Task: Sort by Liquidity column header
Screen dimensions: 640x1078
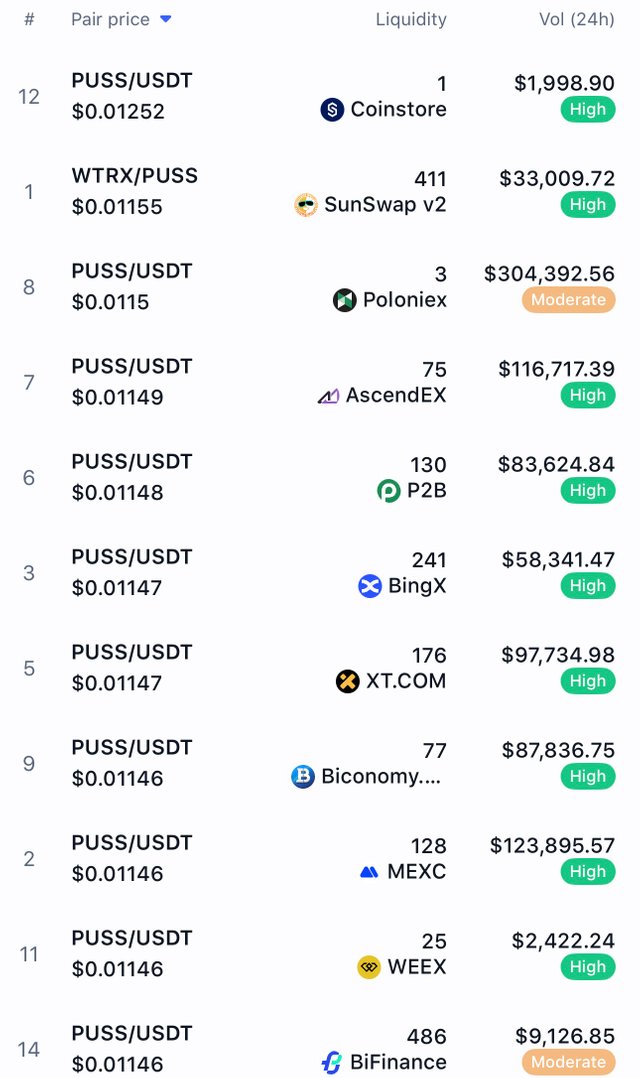Action: tap(411, 19)
